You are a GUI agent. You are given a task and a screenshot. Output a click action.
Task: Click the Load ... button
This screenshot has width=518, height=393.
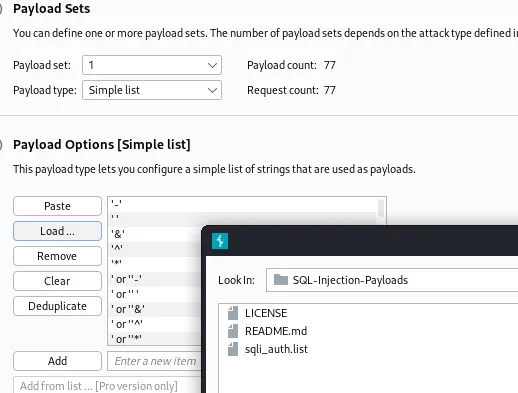57,231
